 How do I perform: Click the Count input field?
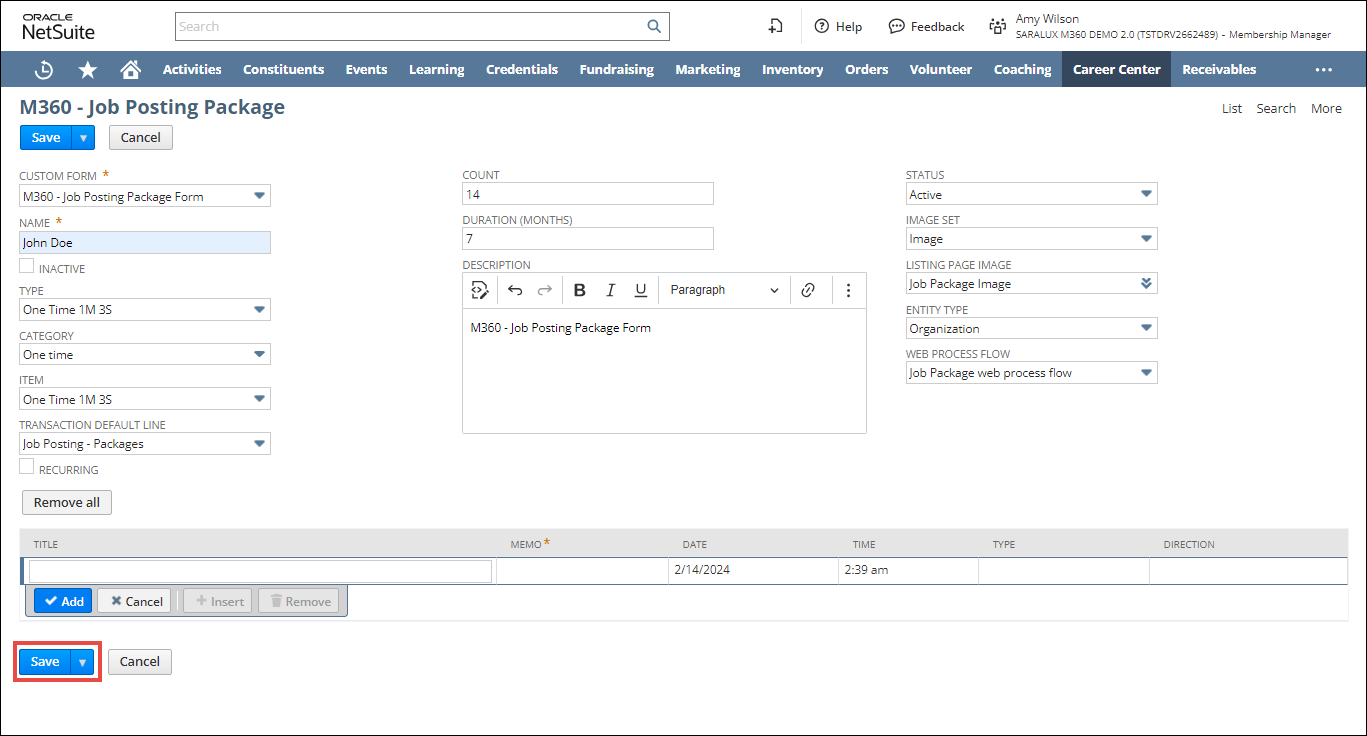click(588, 194)
